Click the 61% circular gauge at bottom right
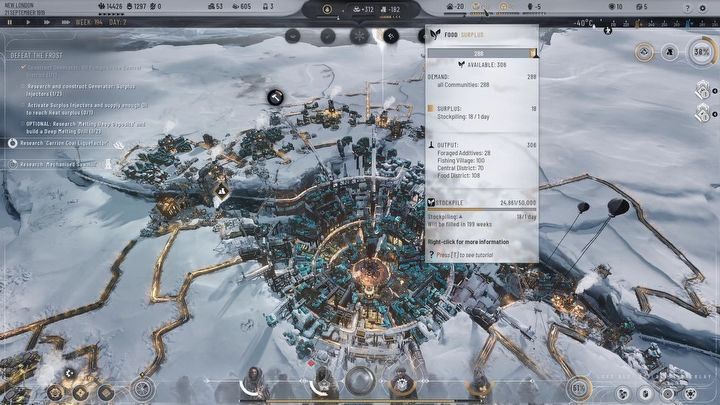The image size is (720, 405). [x=579, y=389]
